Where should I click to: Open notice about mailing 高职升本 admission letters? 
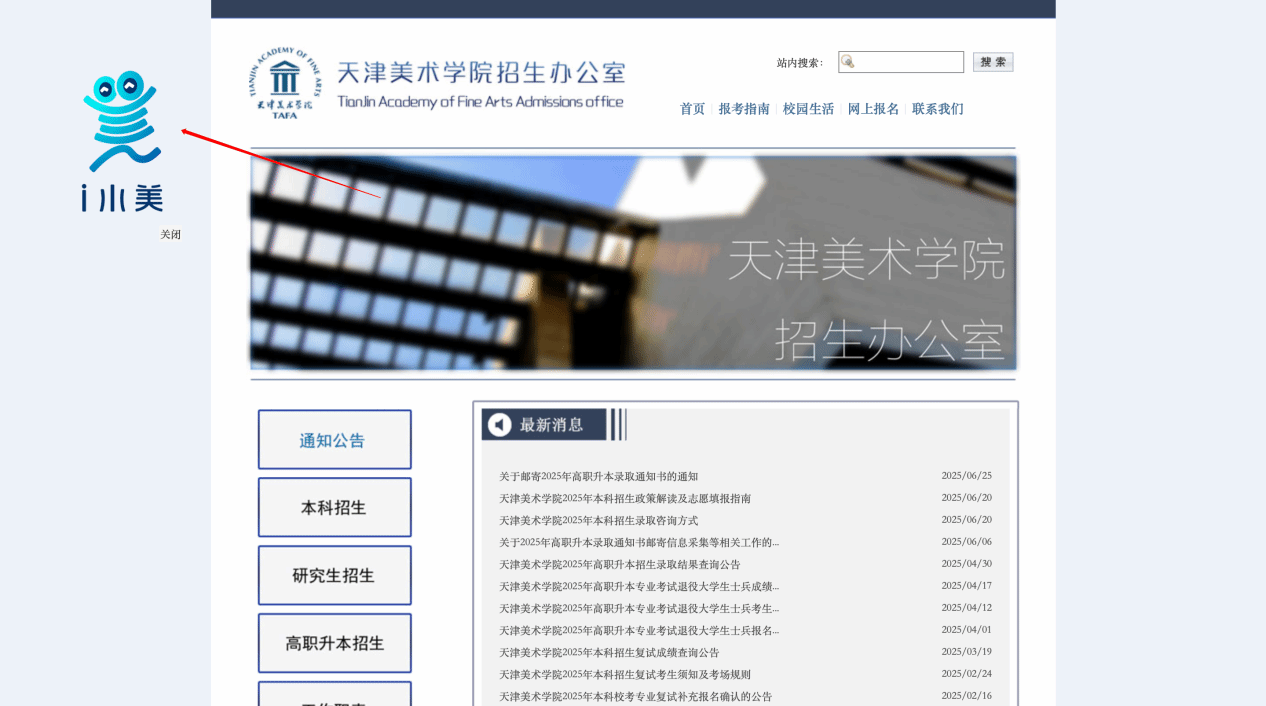(598, 477)
